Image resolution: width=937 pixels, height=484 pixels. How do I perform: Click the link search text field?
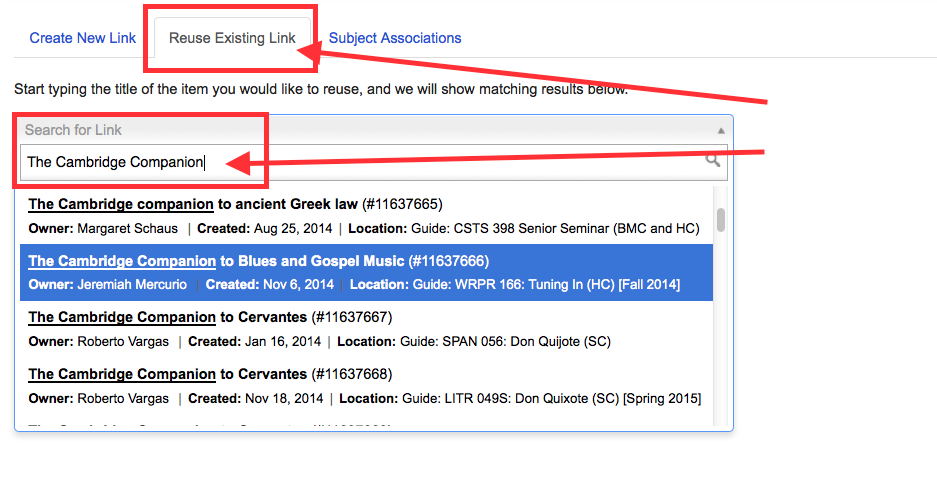coord(373,163)
